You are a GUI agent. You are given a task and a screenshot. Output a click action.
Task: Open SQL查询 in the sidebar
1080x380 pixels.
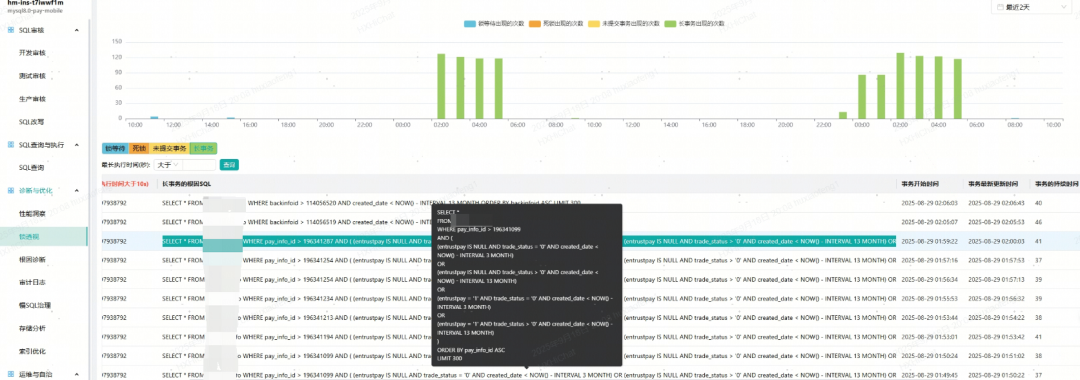point(32,167)
